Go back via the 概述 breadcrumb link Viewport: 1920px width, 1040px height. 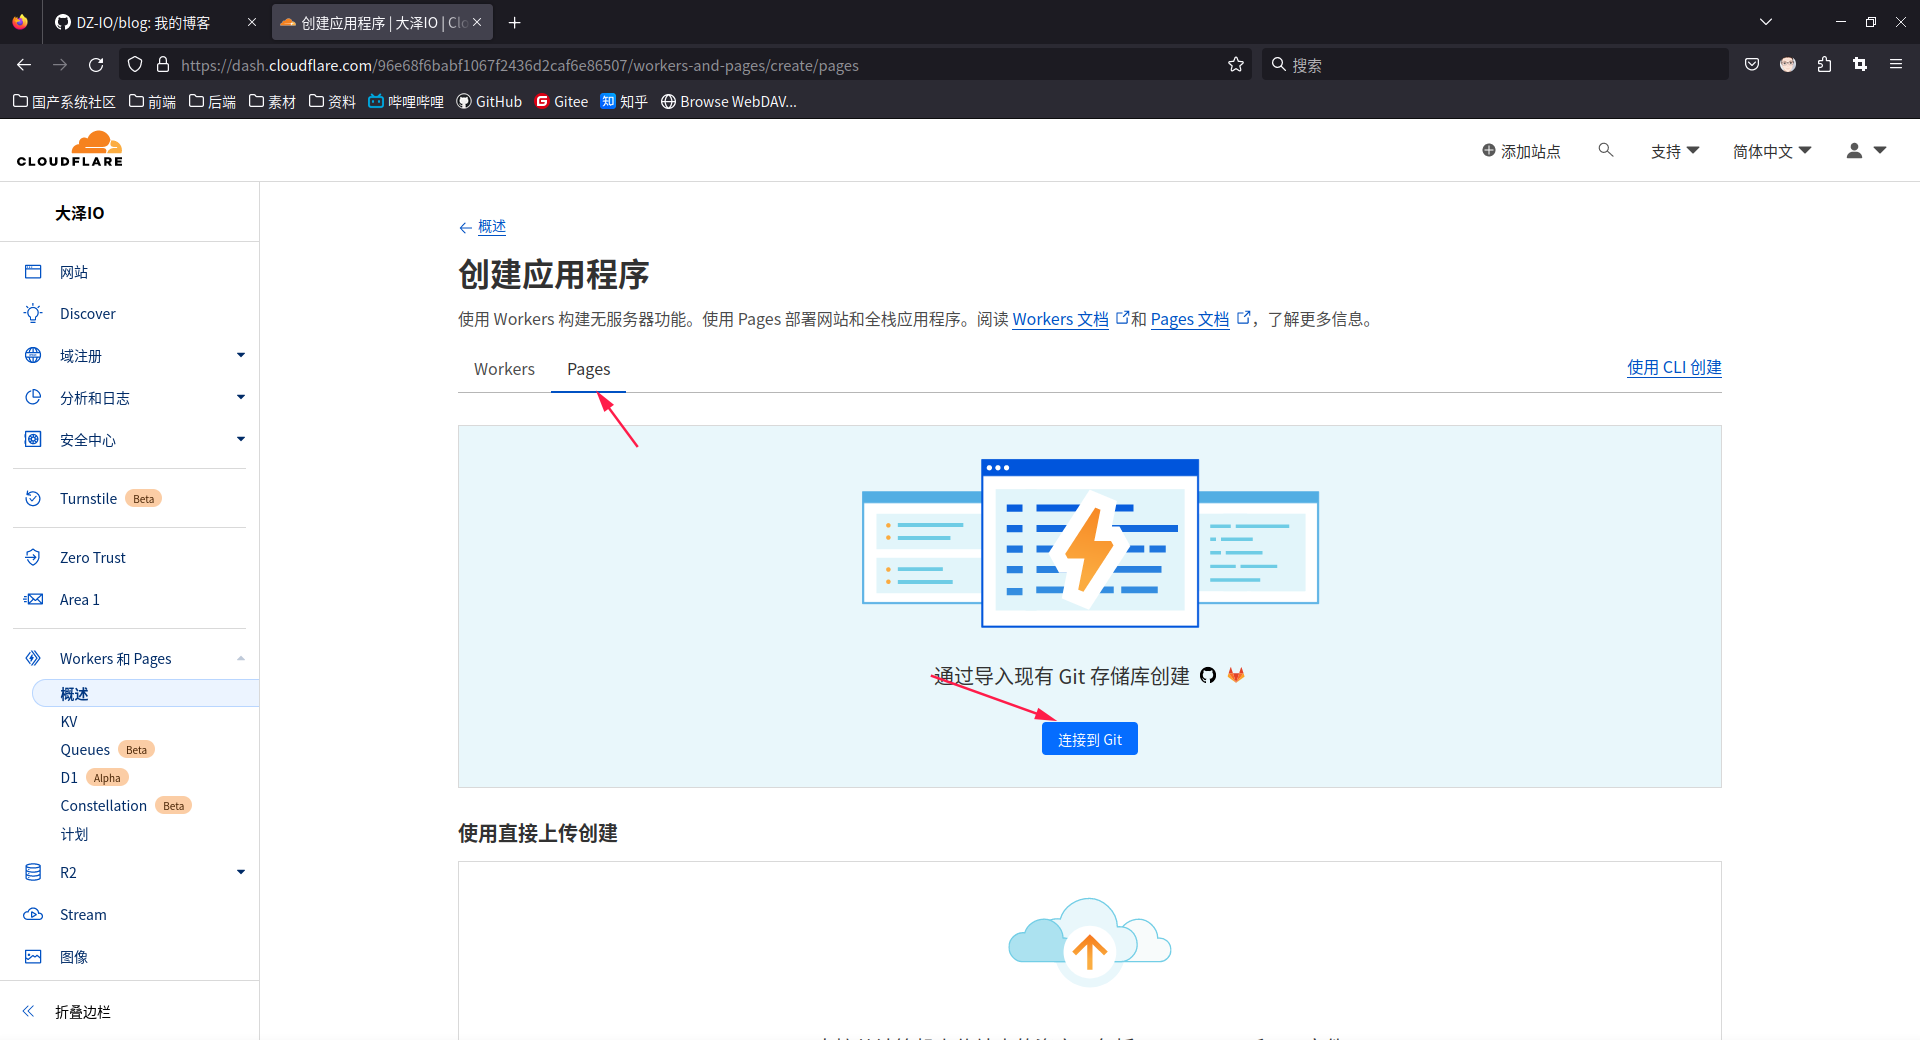pyautogui.click(x=492, y=227)
